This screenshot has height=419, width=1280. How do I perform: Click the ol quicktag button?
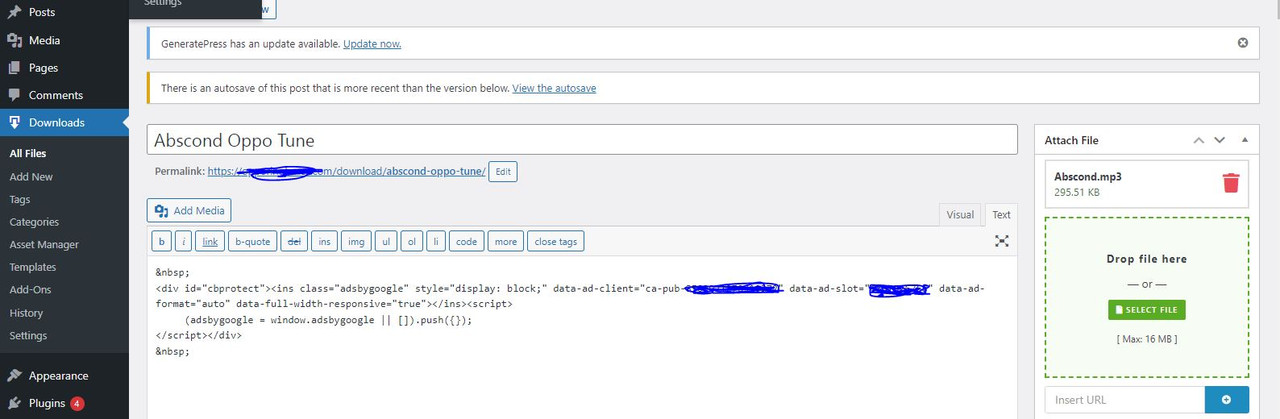[412, 241]
